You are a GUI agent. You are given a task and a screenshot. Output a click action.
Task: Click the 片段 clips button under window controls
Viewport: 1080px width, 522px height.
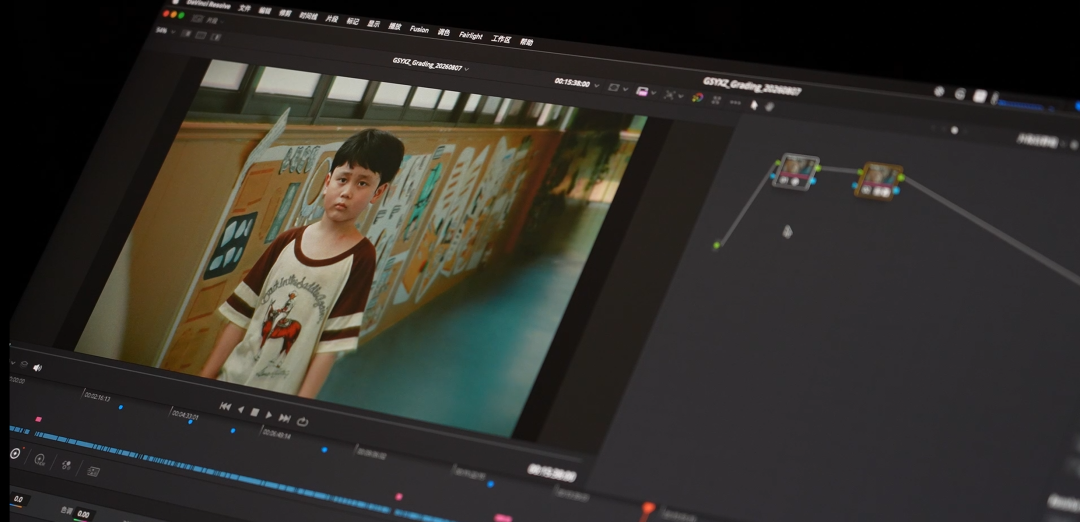207,21
